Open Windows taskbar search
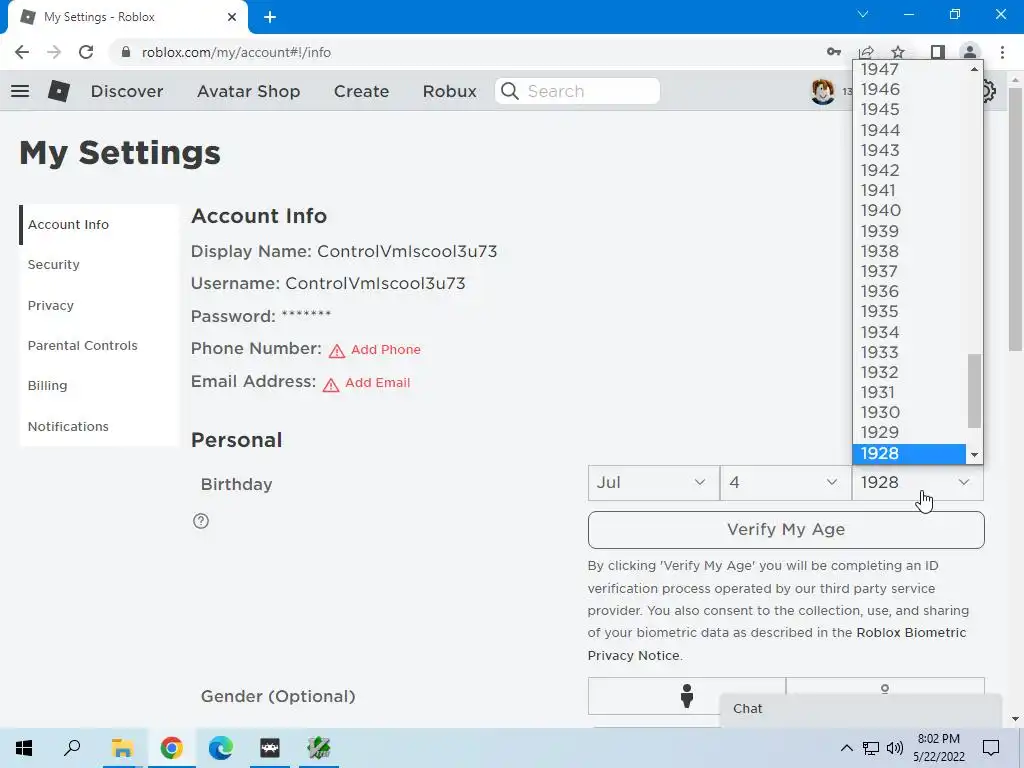The image size is (1024, 768). [x=72, y=748]
